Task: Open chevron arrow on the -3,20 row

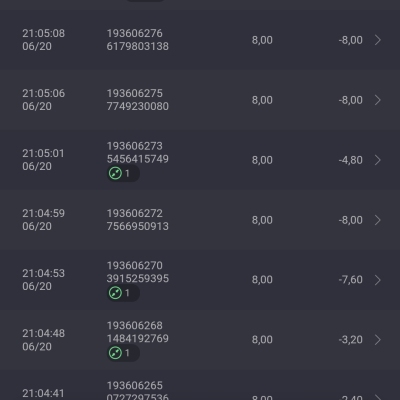Action: [x=378, y=340]
